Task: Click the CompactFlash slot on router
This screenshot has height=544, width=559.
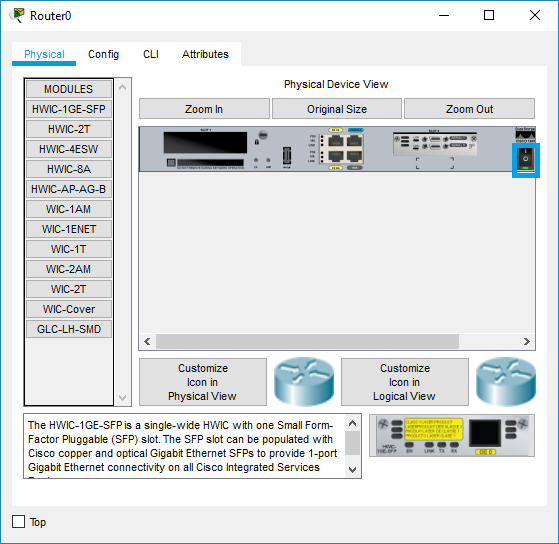Action: 210,163
